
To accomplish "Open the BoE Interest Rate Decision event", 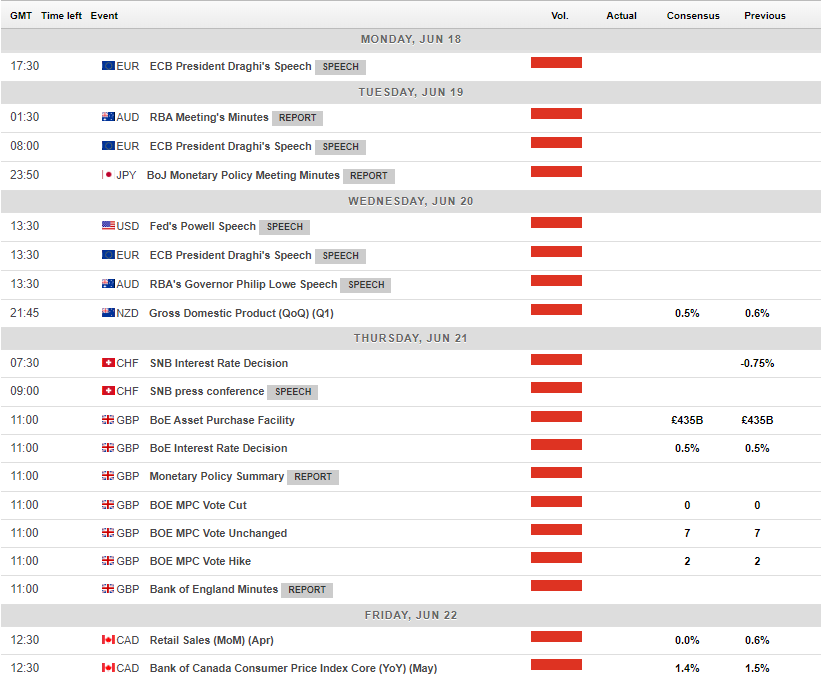I will click(x=218, y=448).
